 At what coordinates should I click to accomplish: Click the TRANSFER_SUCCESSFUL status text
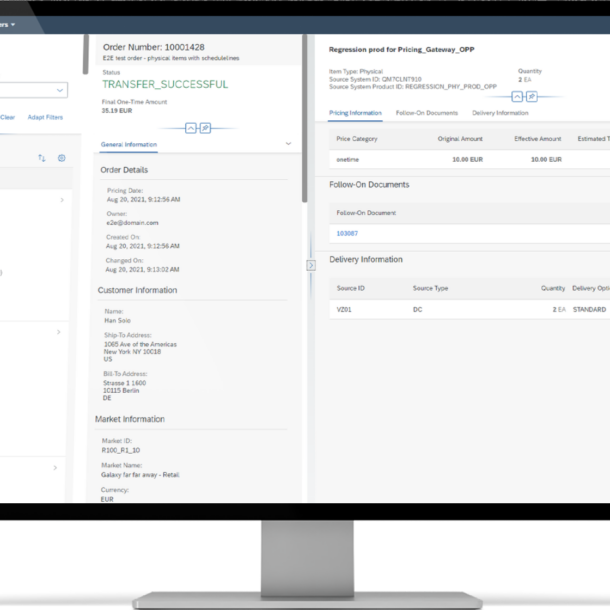point(165,84)
